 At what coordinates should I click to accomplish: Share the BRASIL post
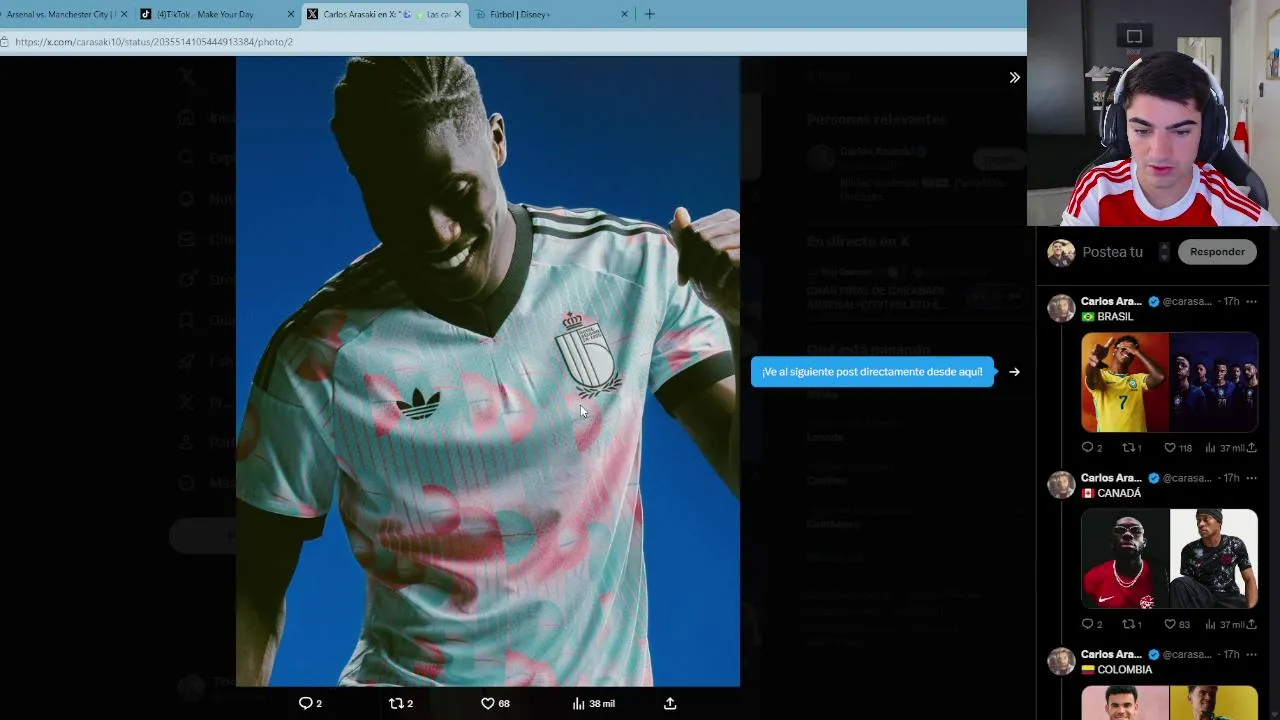tap(1251, 448)
